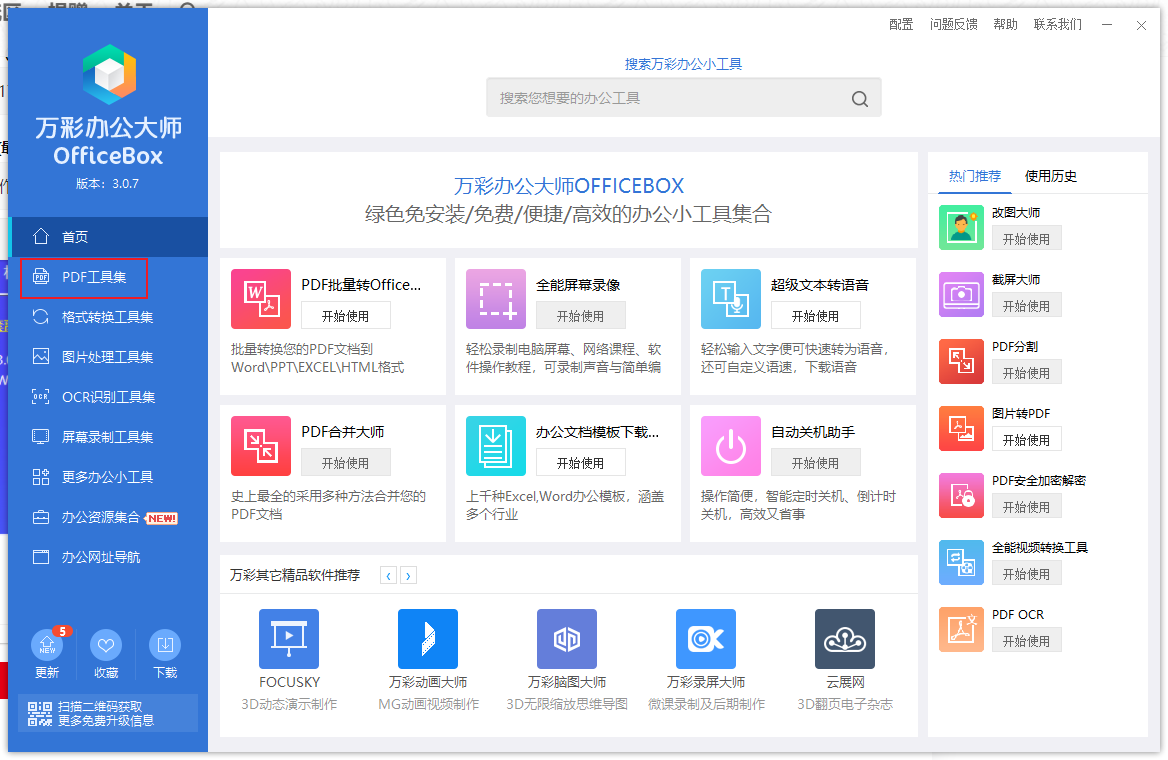
Task: Click the 全能视频转换工具 icon
Action: pos(961,563)
